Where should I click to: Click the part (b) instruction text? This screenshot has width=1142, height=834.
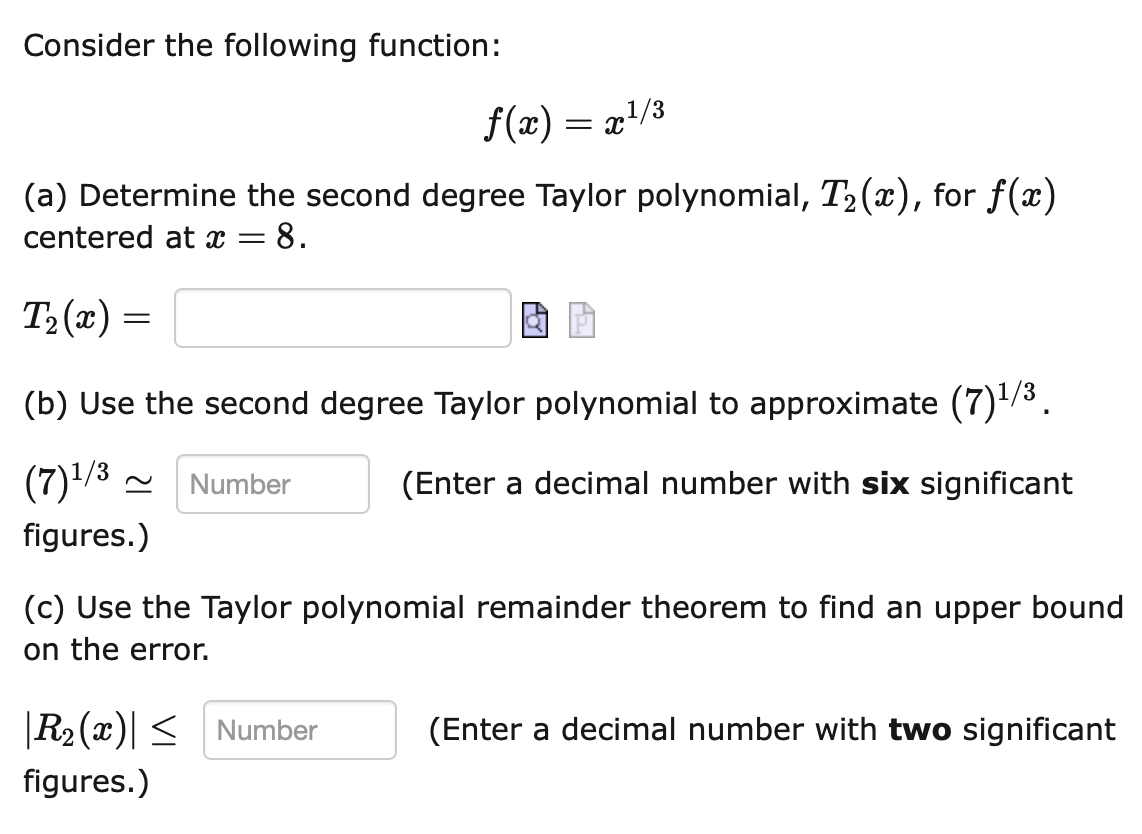coord(537,401)
